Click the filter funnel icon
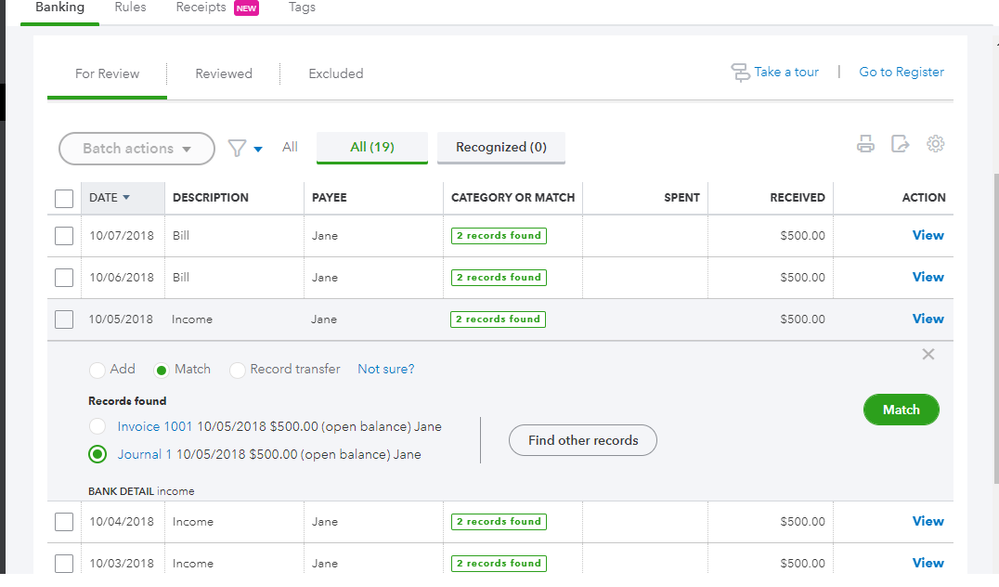This screenshot has width=999, height=587. 237,148
